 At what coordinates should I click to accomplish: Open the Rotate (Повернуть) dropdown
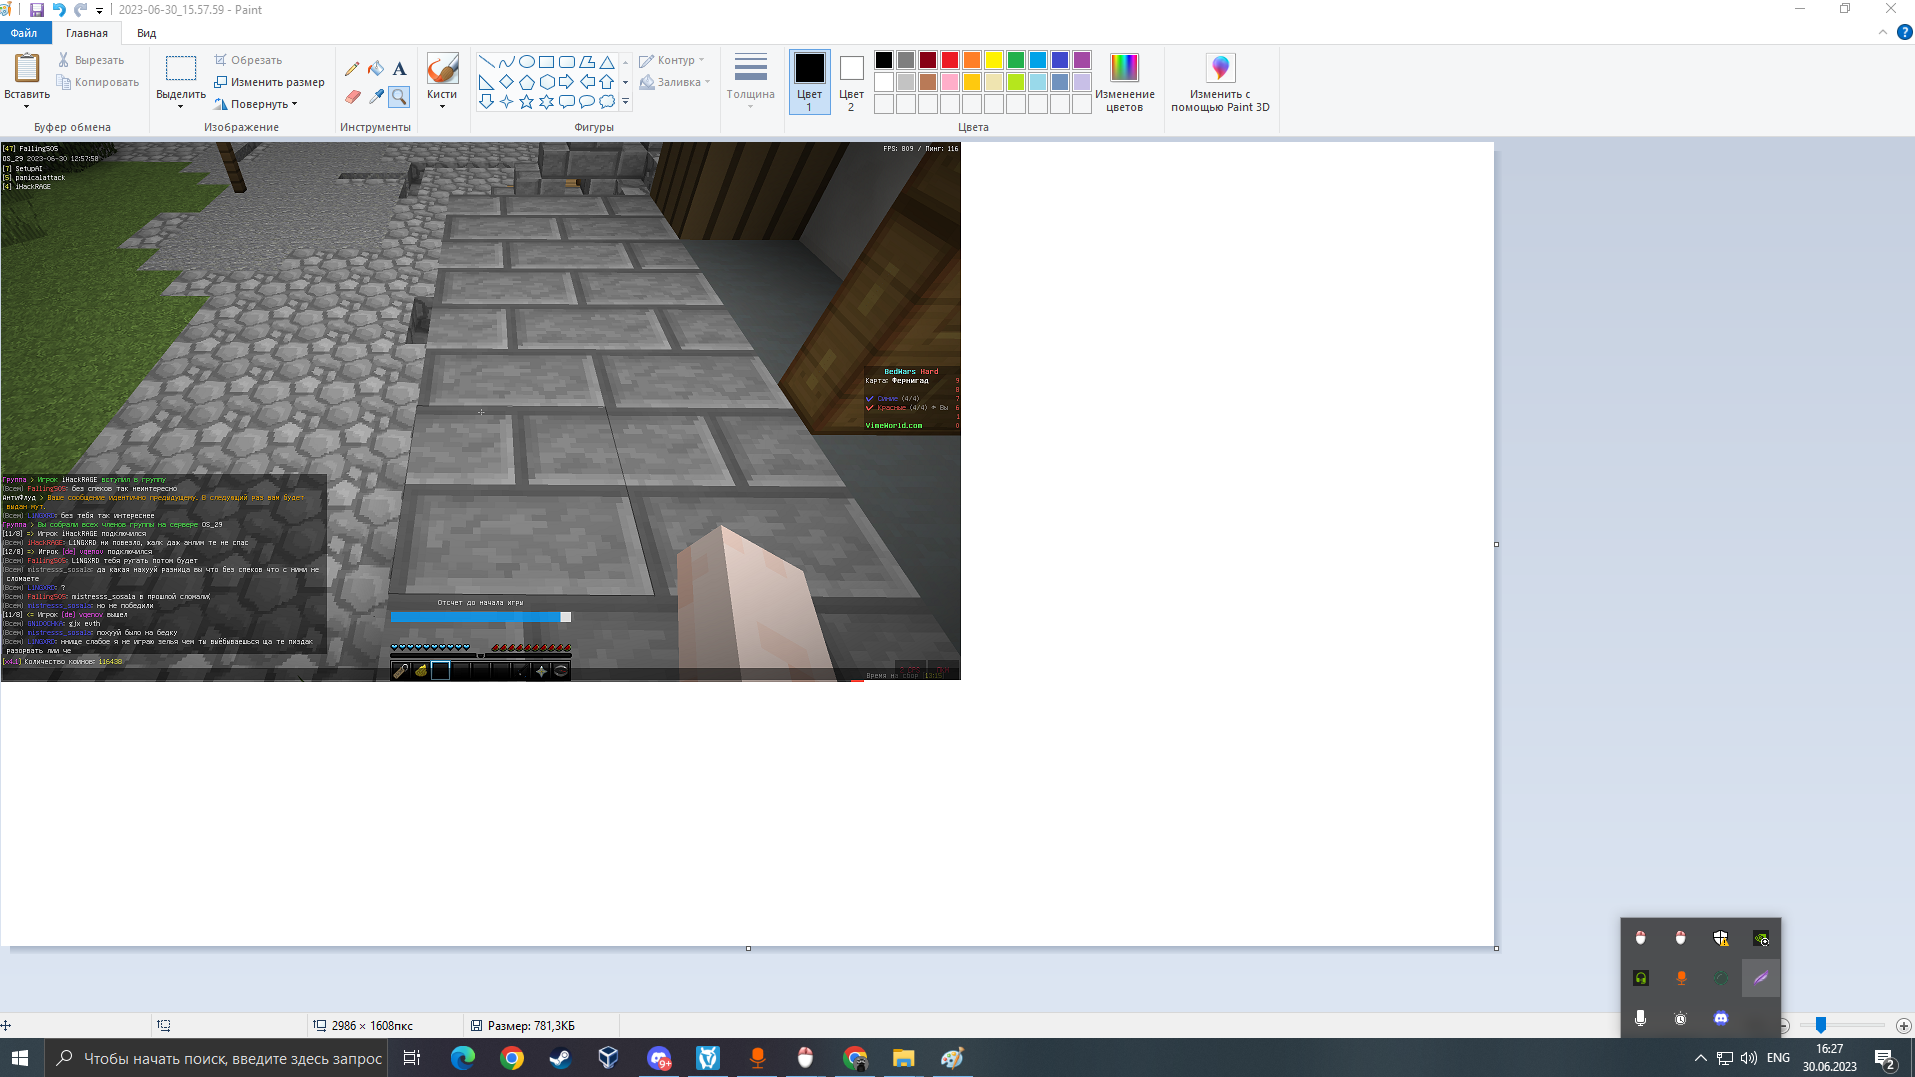(256, 104)
